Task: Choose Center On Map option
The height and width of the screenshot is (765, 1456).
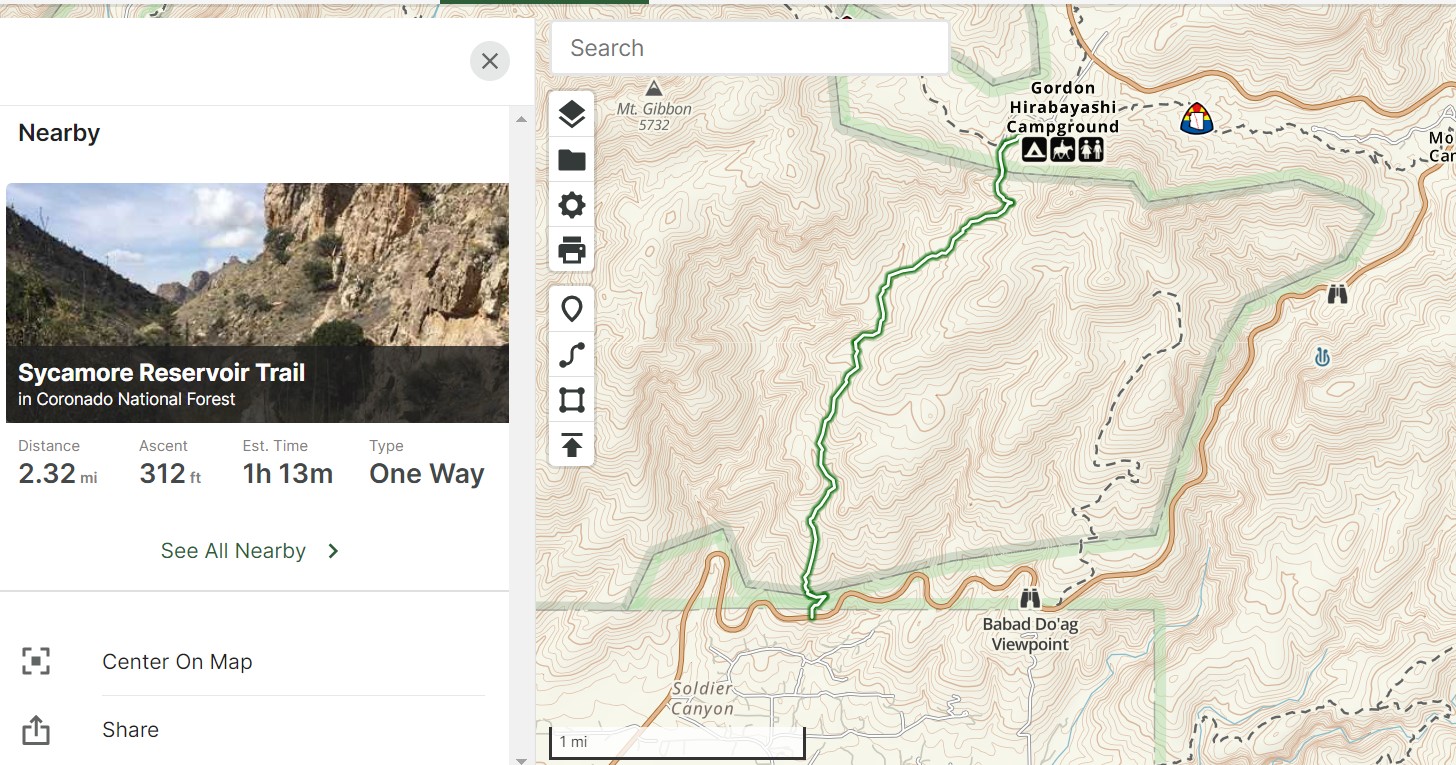Action: click(177, 662)
